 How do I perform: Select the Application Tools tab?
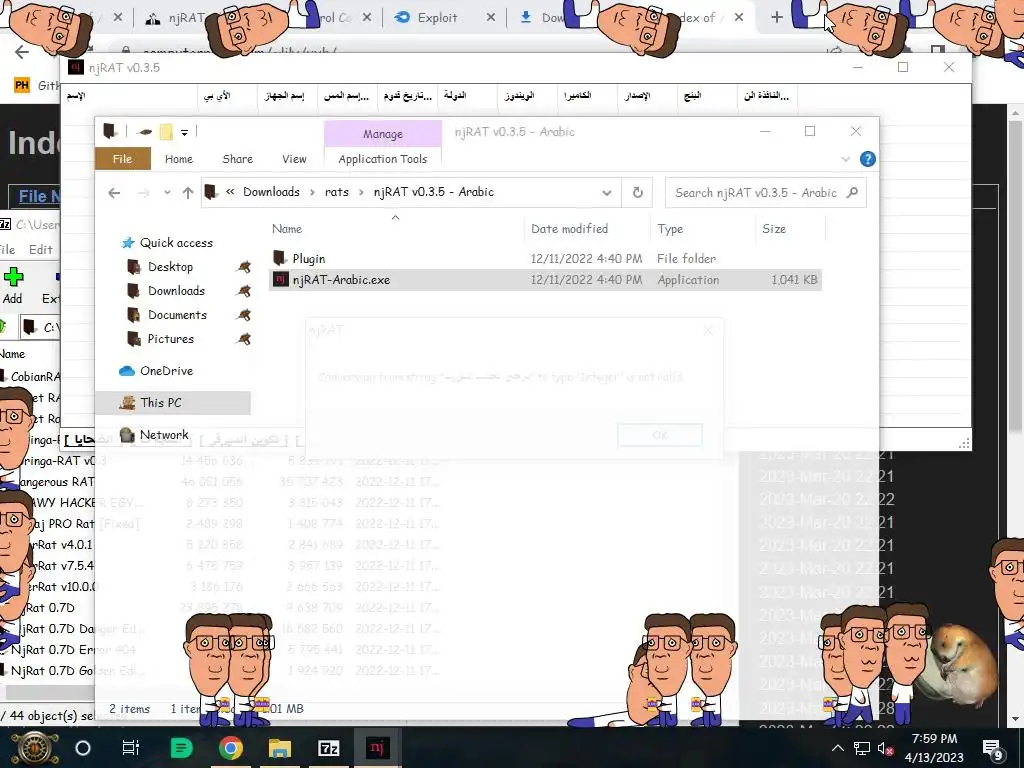coord(383,159)
